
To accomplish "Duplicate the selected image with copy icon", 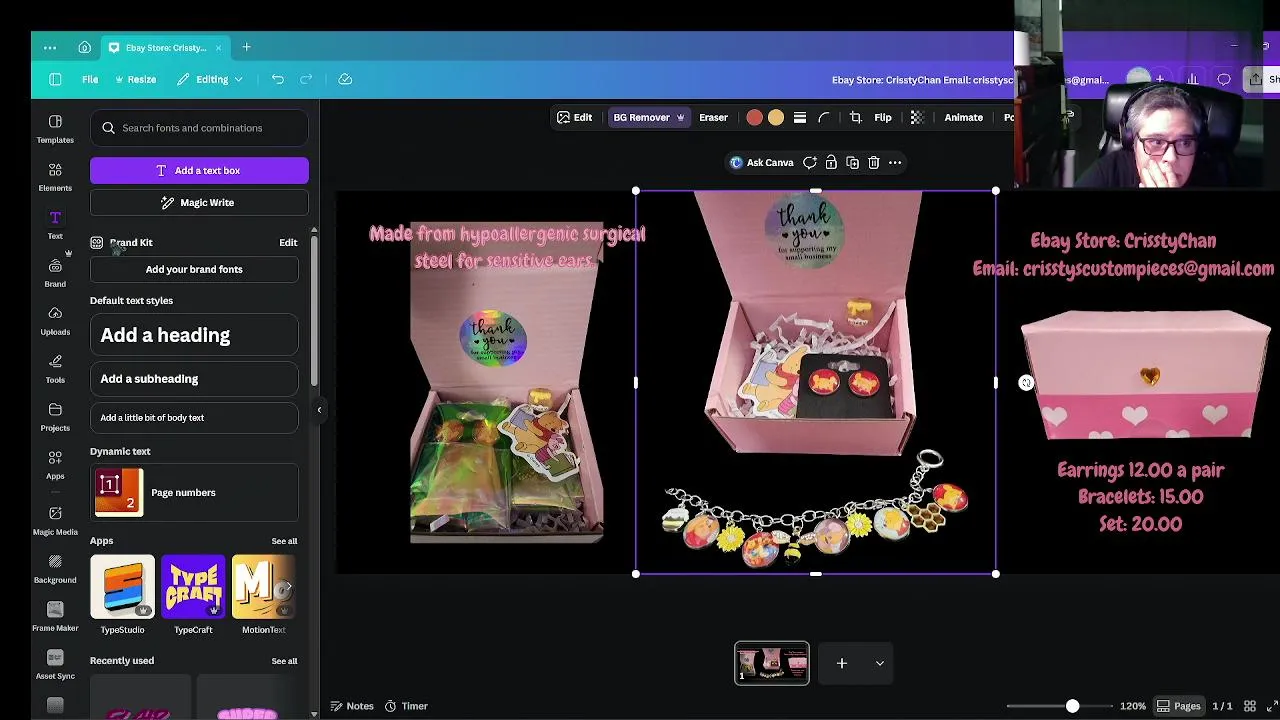I will [853, 162].
